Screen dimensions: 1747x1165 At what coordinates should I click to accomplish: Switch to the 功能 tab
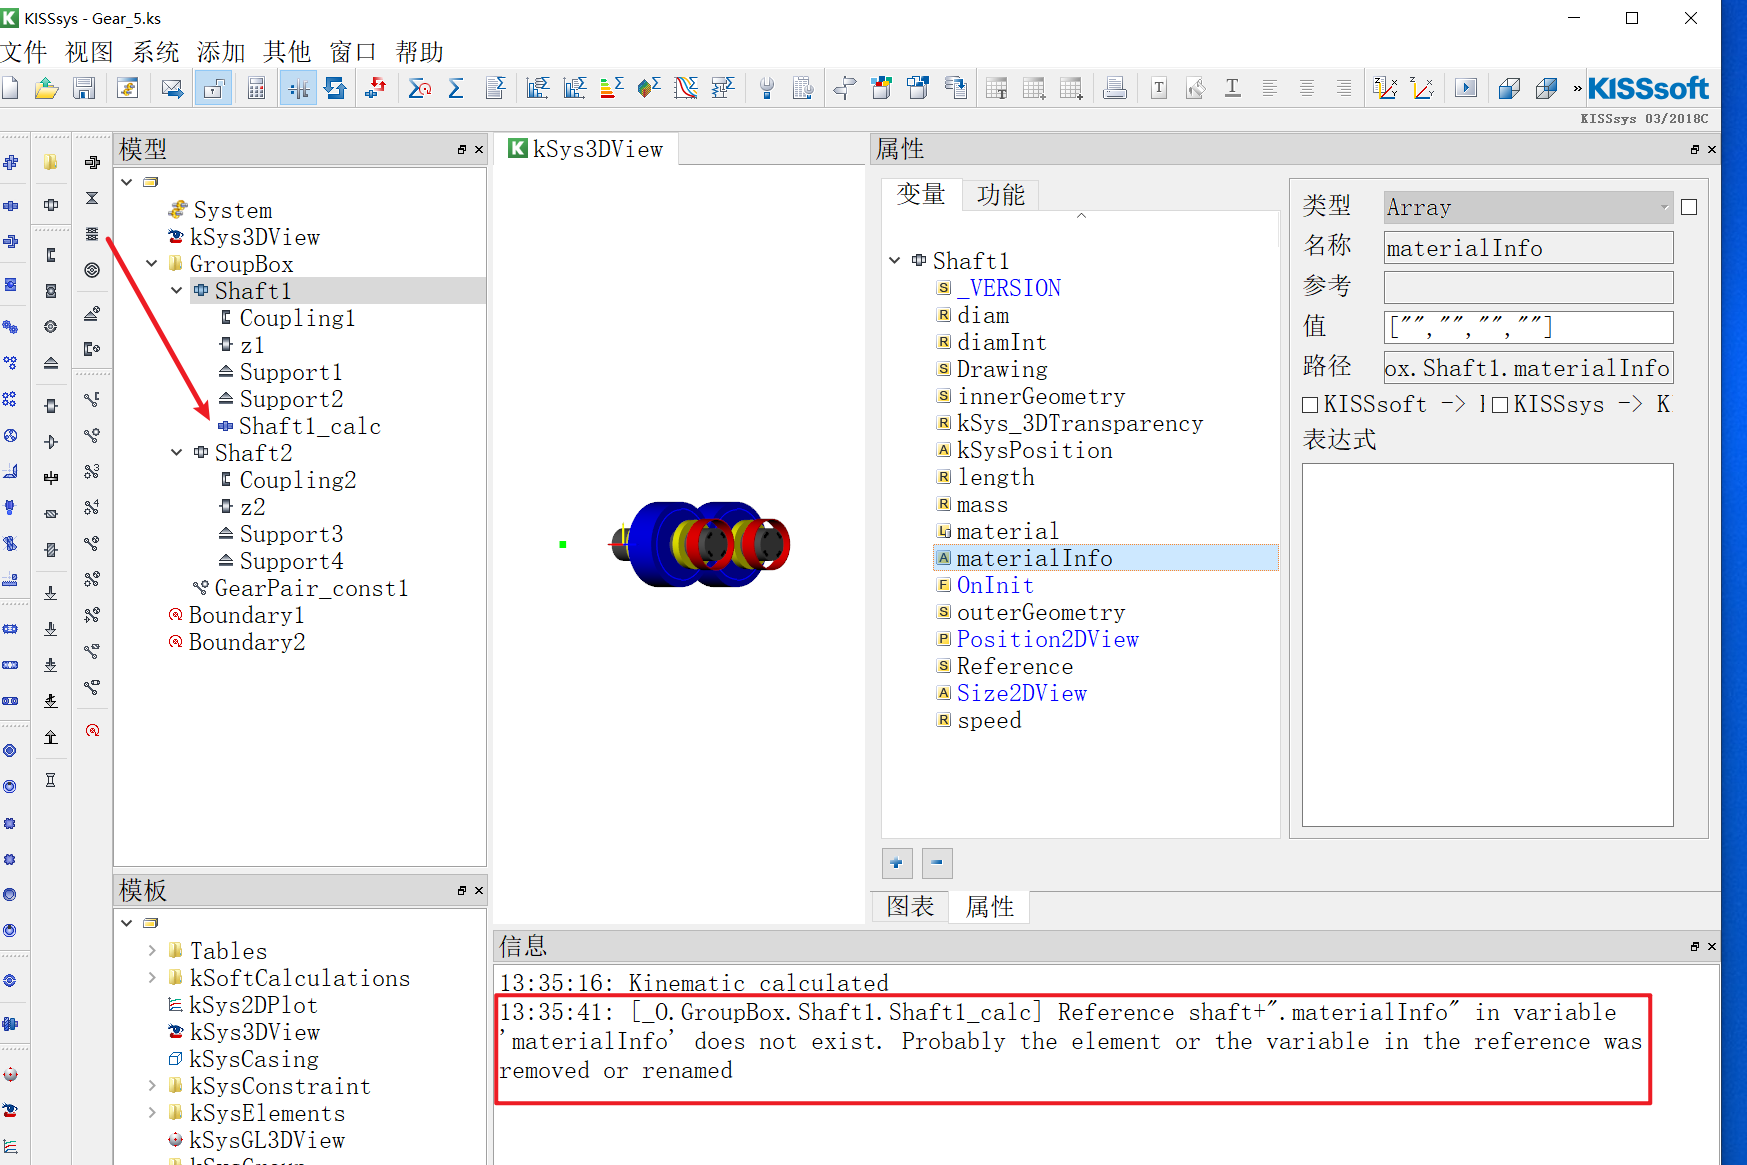coord(1001,195)
